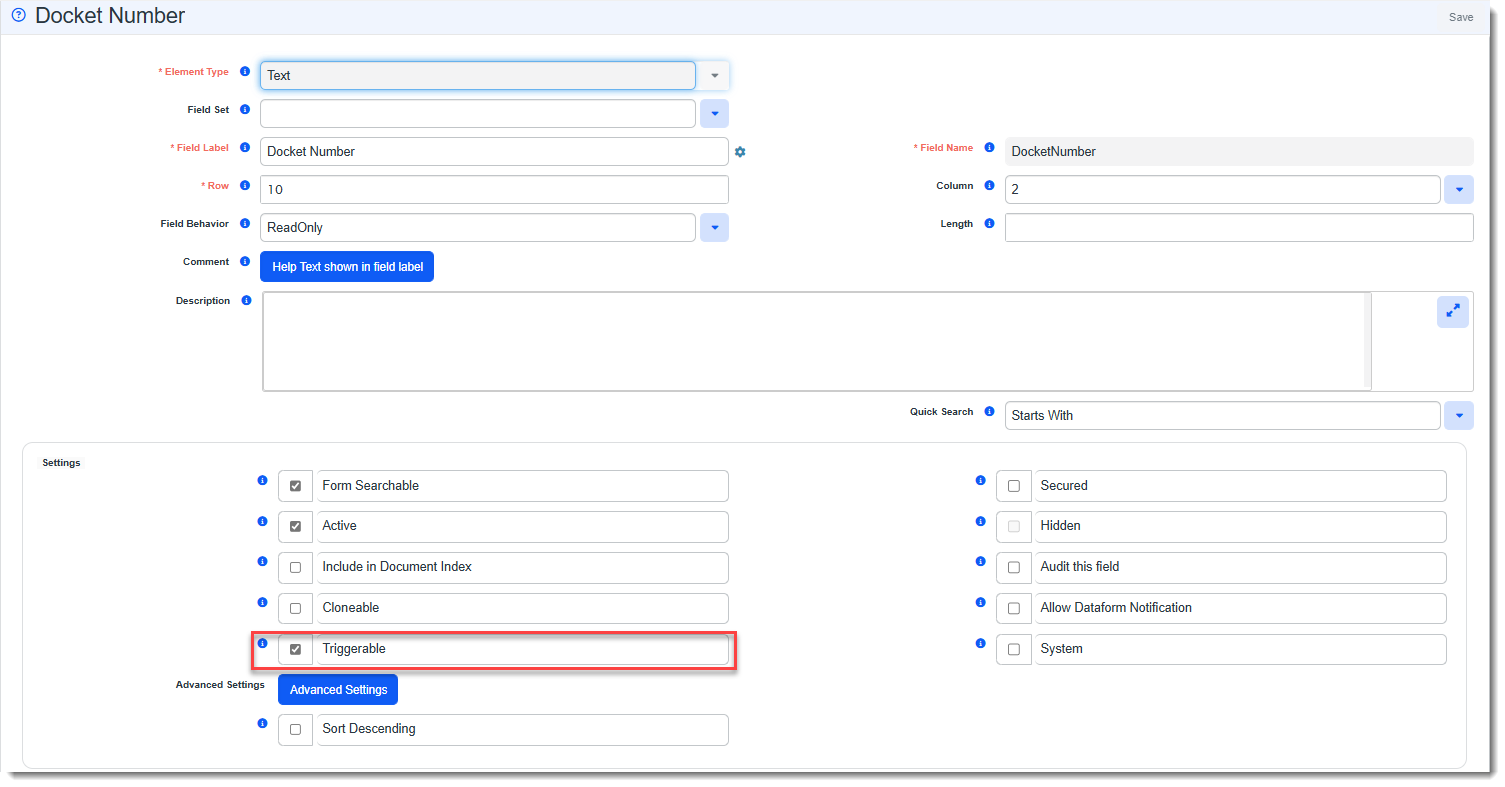This screenshot has width=1505, height=787.
Task: Enable the Cloneable checkbox
Action: pyautogui.click(x=295, y=609)
